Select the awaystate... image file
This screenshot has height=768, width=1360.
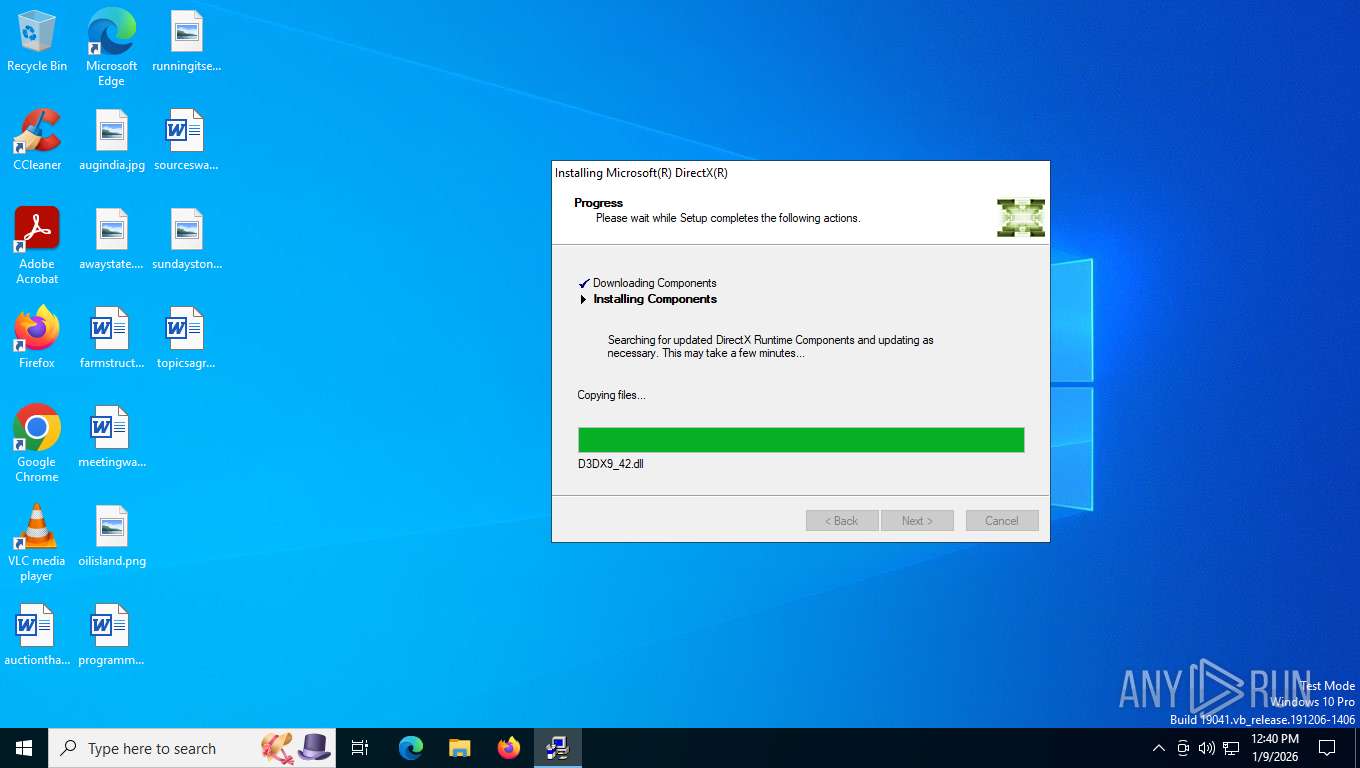click(x=111, y=239)
